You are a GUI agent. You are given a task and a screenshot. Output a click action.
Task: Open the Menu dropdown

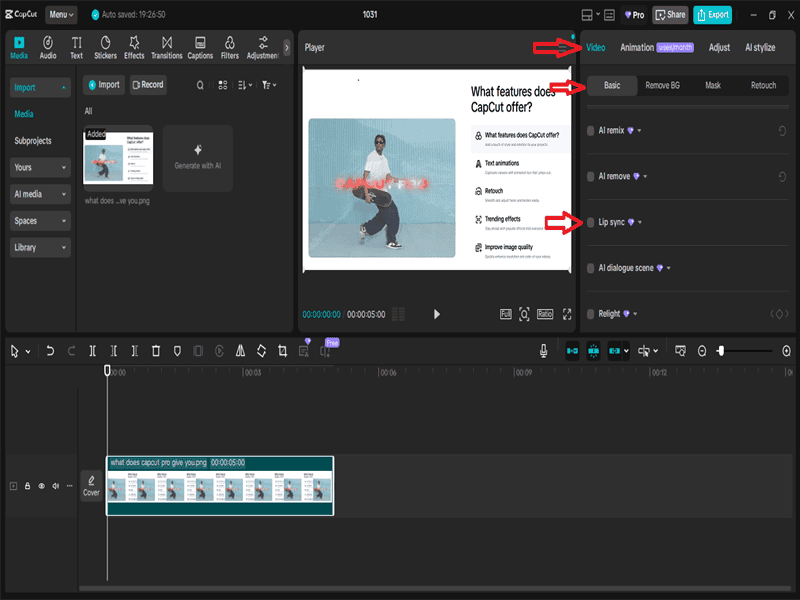61,15
